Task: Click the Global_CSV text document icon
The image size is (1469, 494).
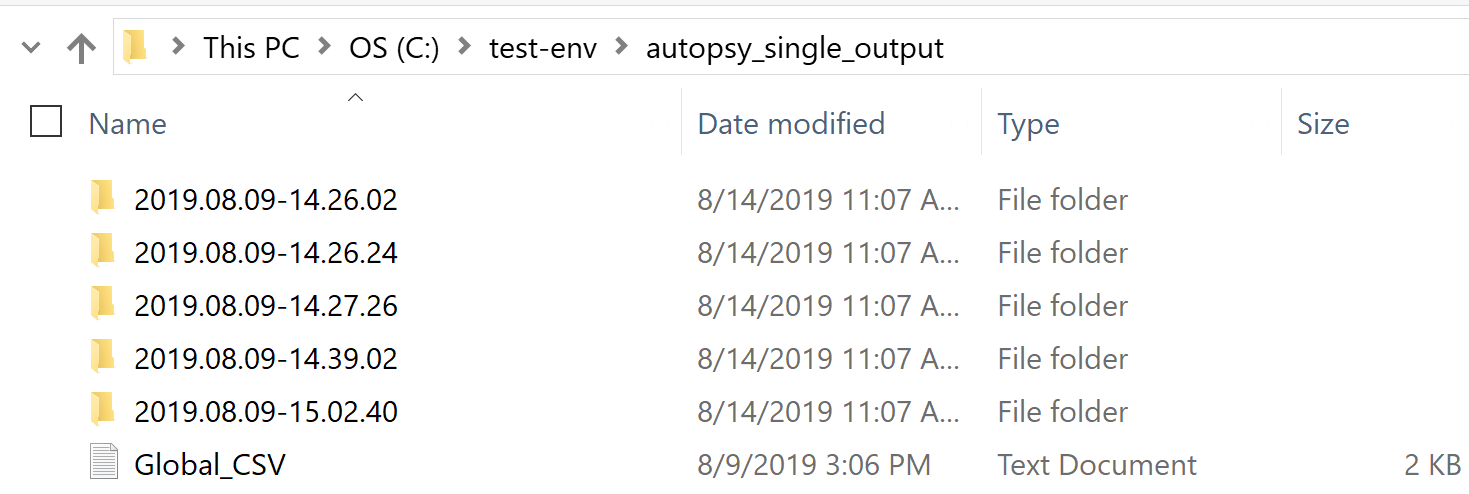Action: [103, 463]
